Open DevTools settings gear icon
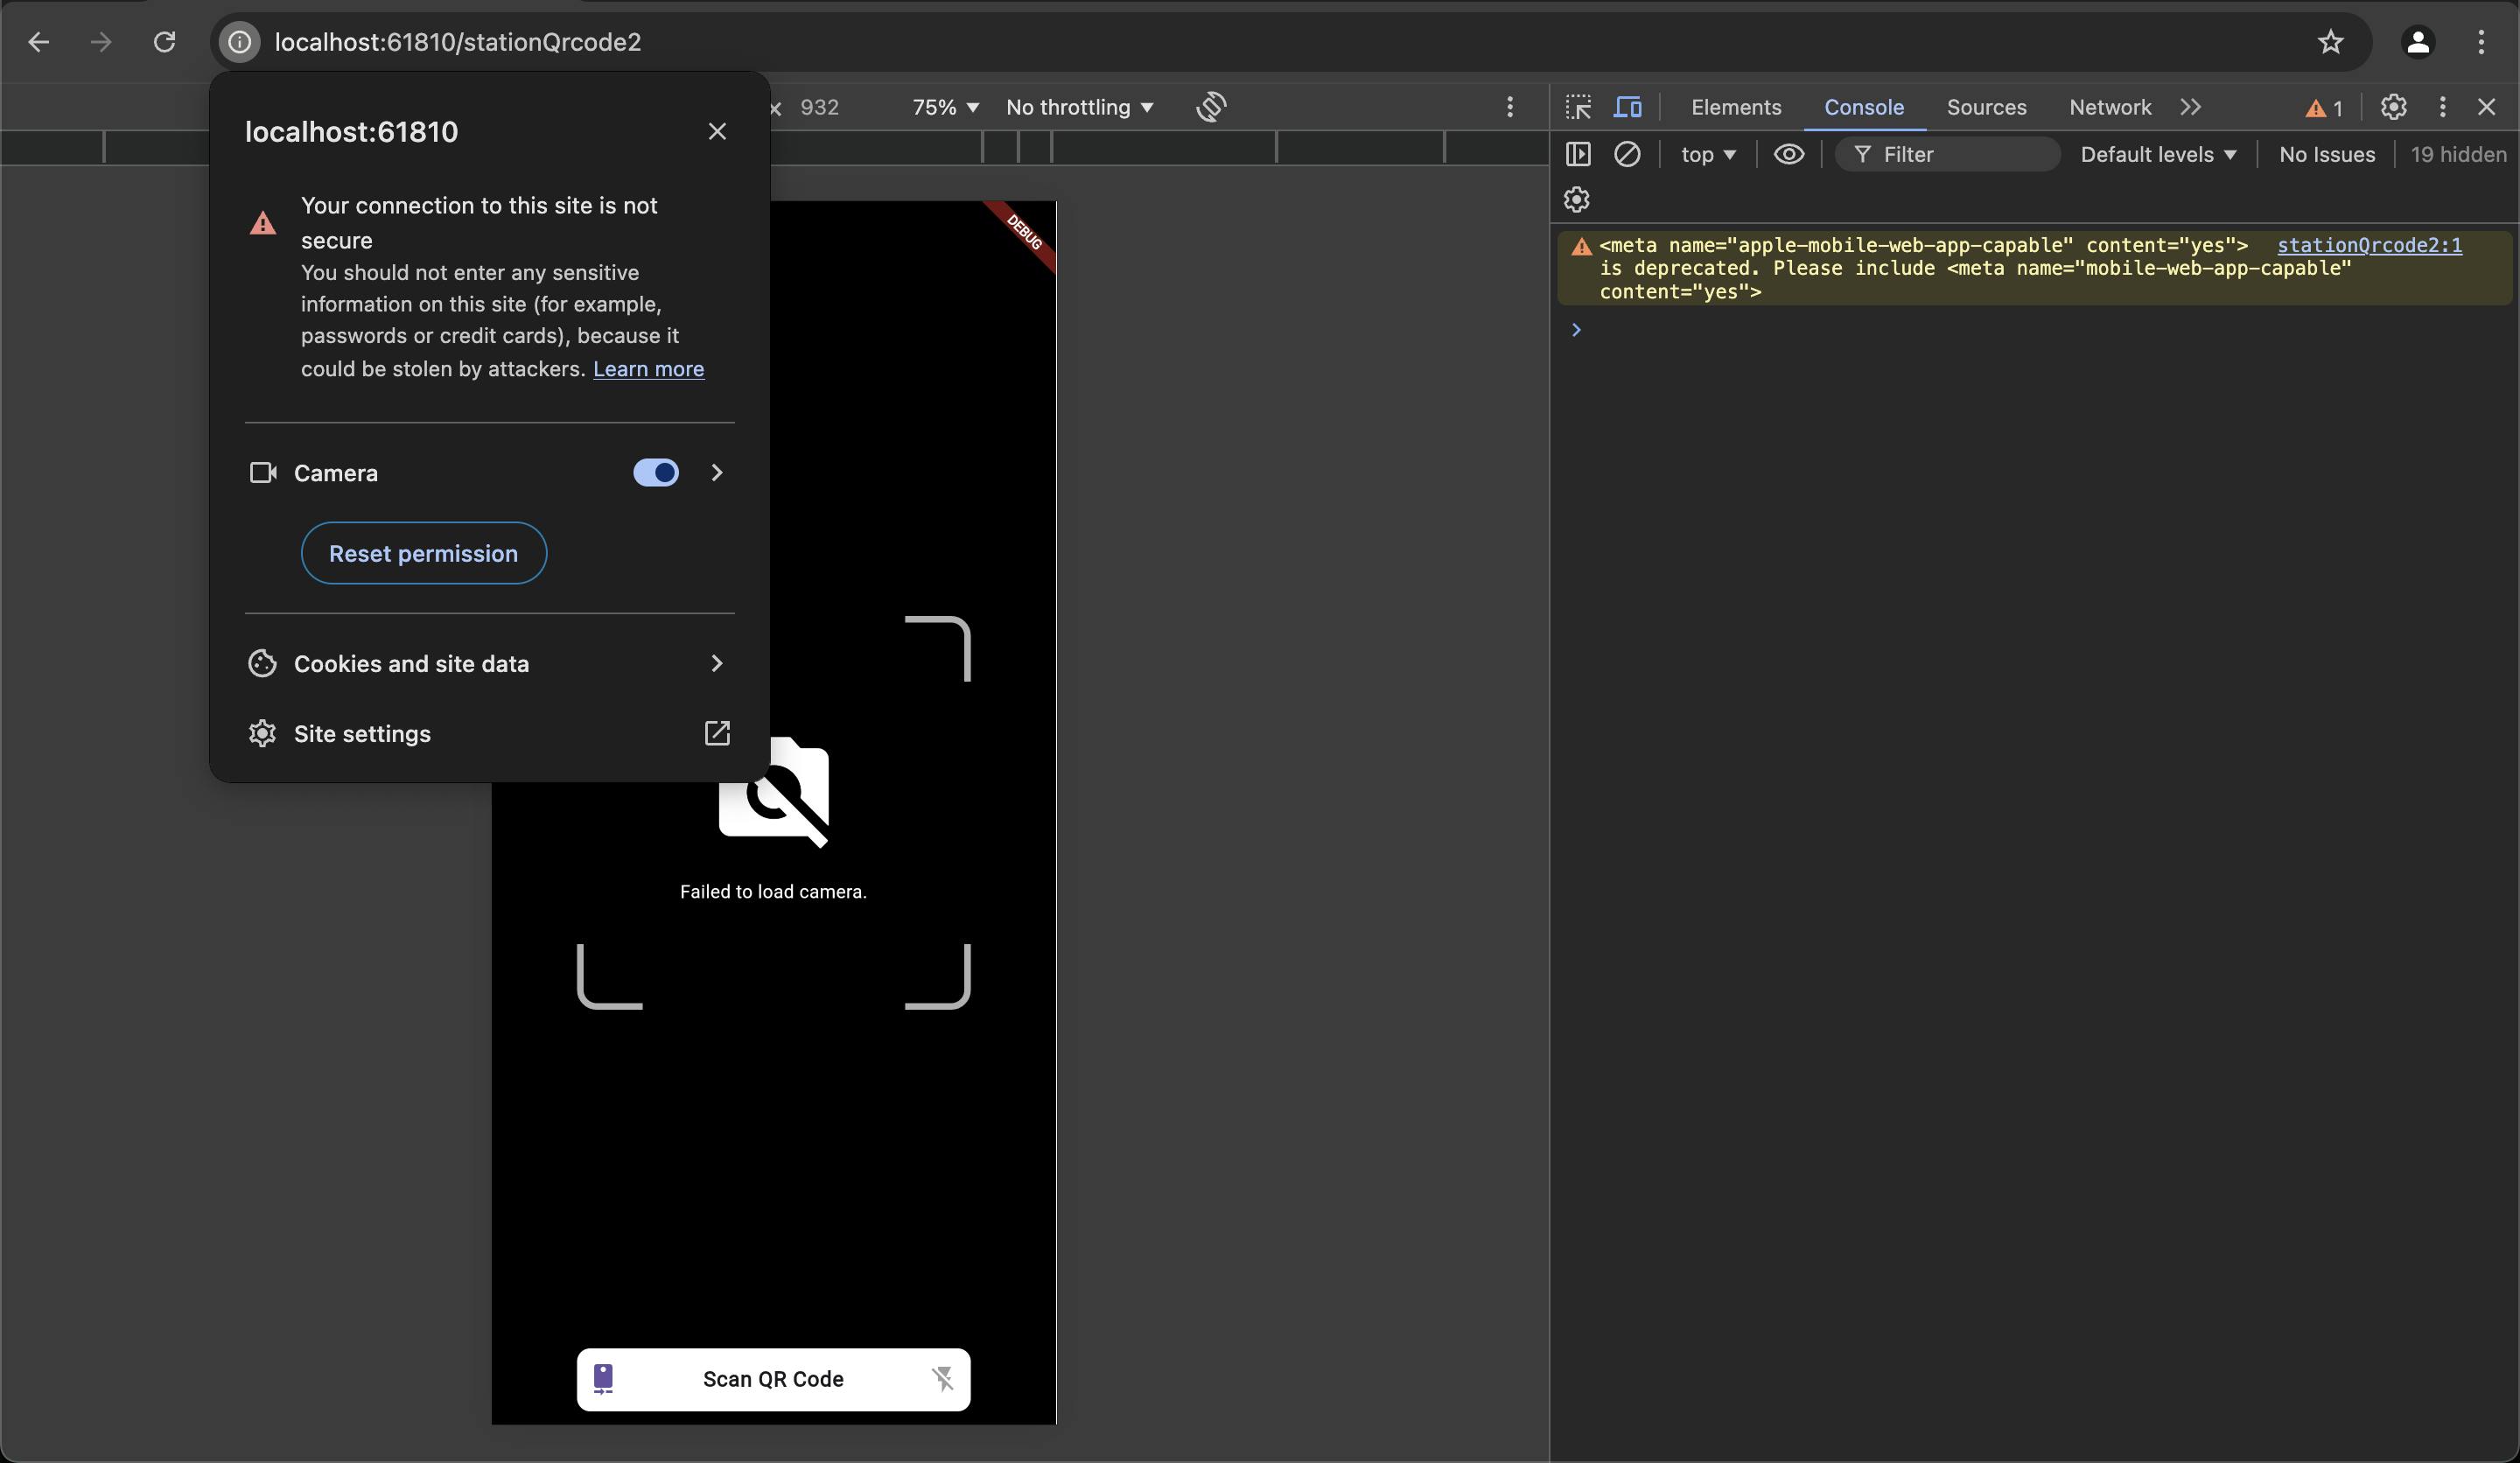Image resolution: width=2520 pixels, height=1463 pixels. [x=2393, y=107]
